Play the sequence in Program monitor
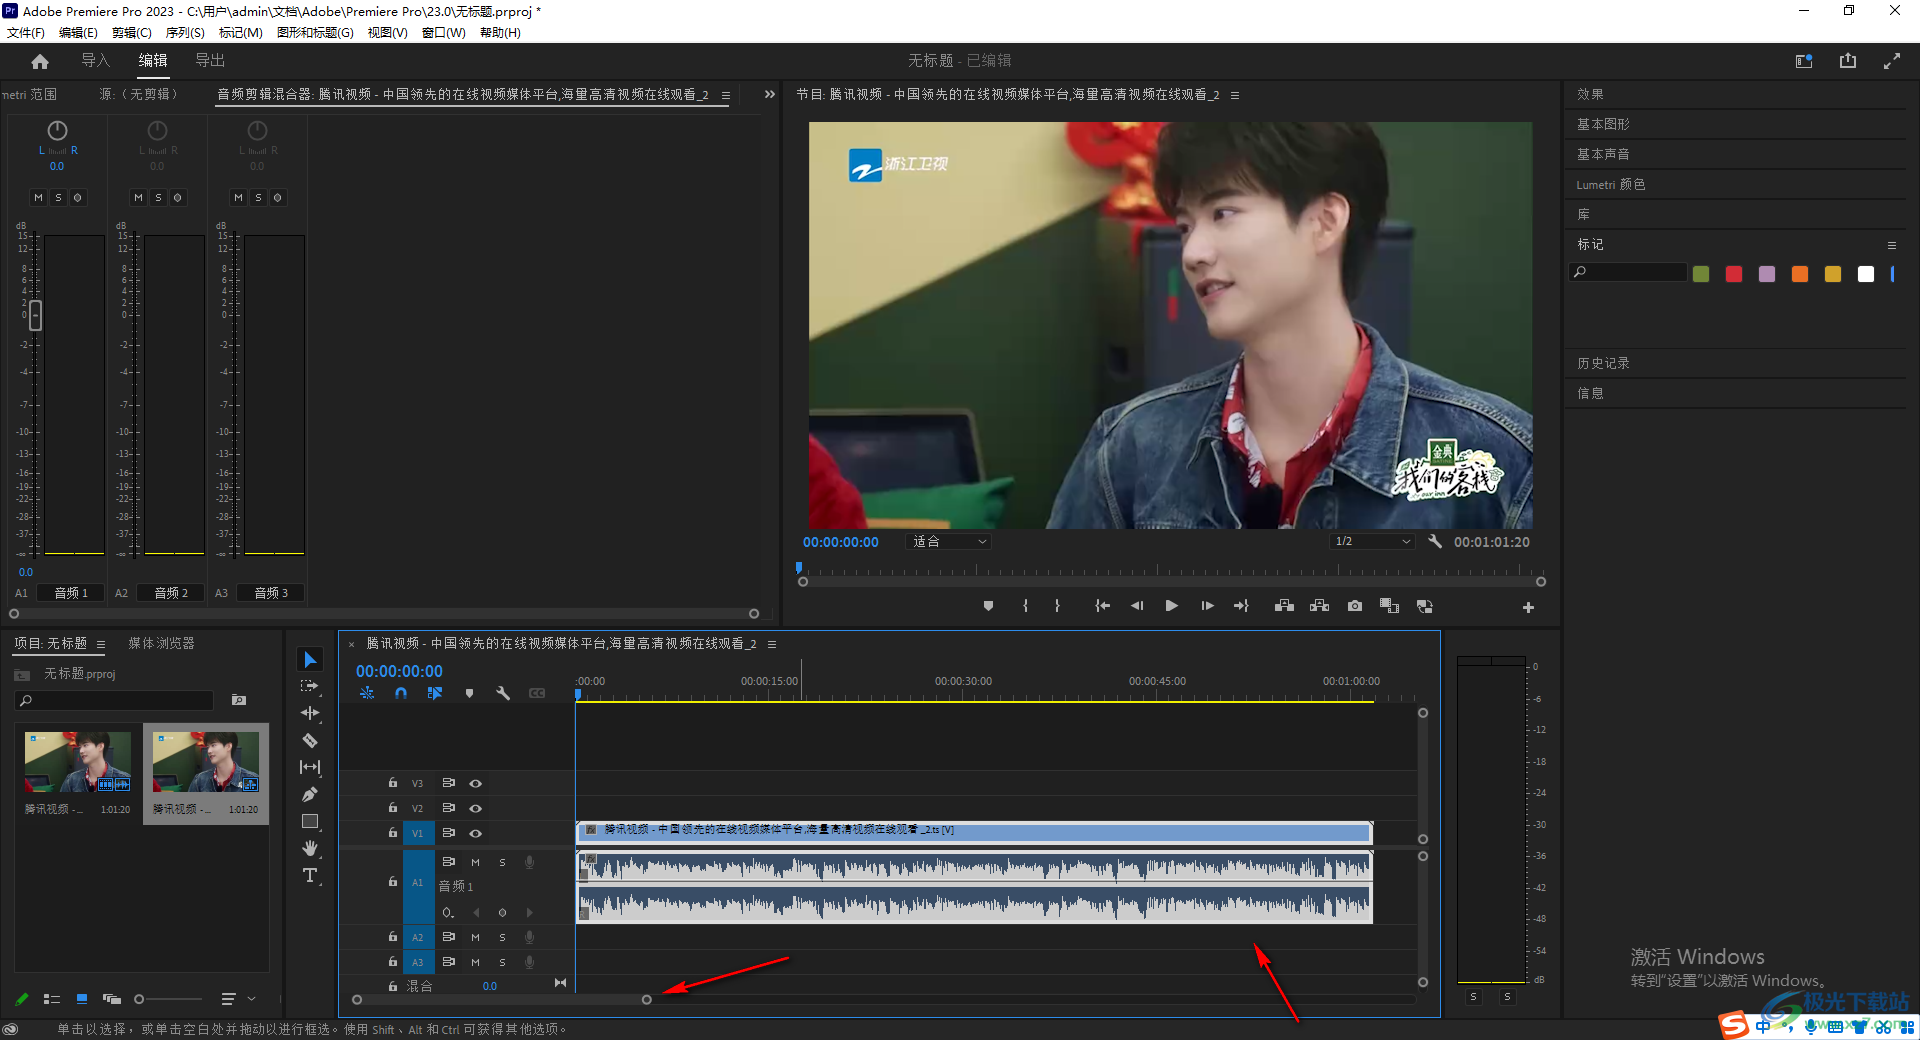The height and width of the screenshot is (1040, 1920). click(1171, 606)
